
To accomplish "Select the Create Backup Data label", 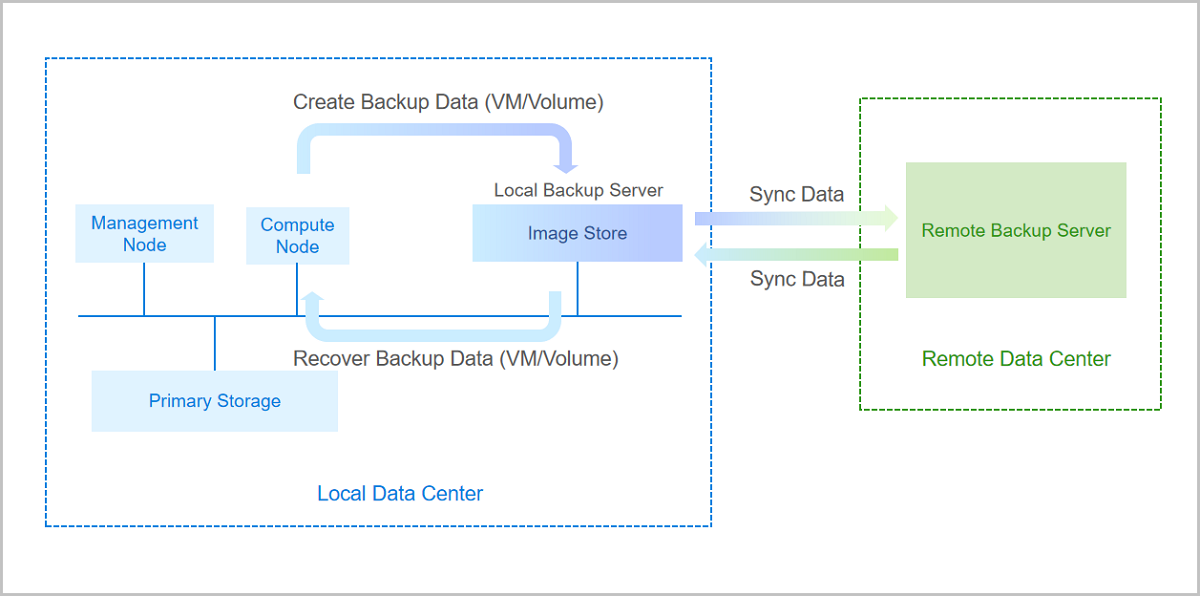I will pos(448,102).
